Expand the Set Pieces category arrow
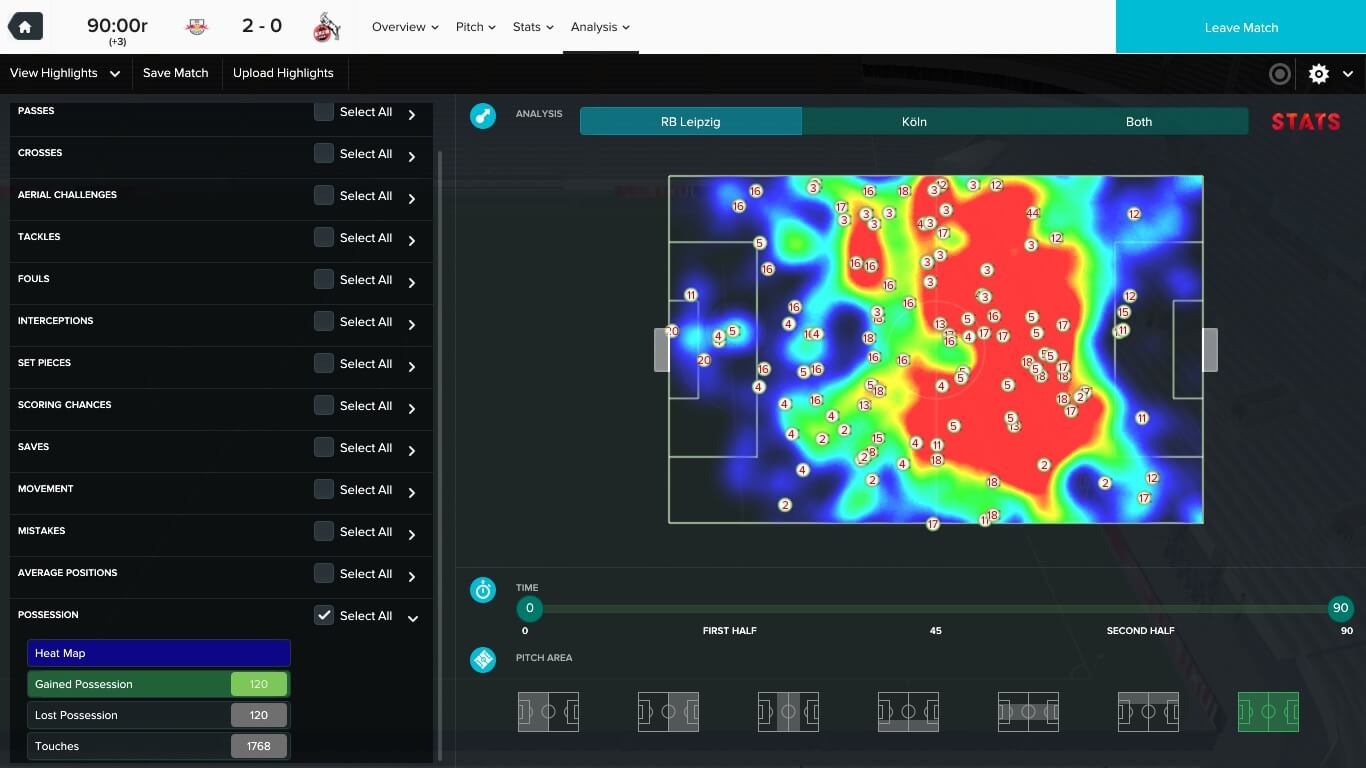This screenshot has height=768, width=1366. point(412,367)
